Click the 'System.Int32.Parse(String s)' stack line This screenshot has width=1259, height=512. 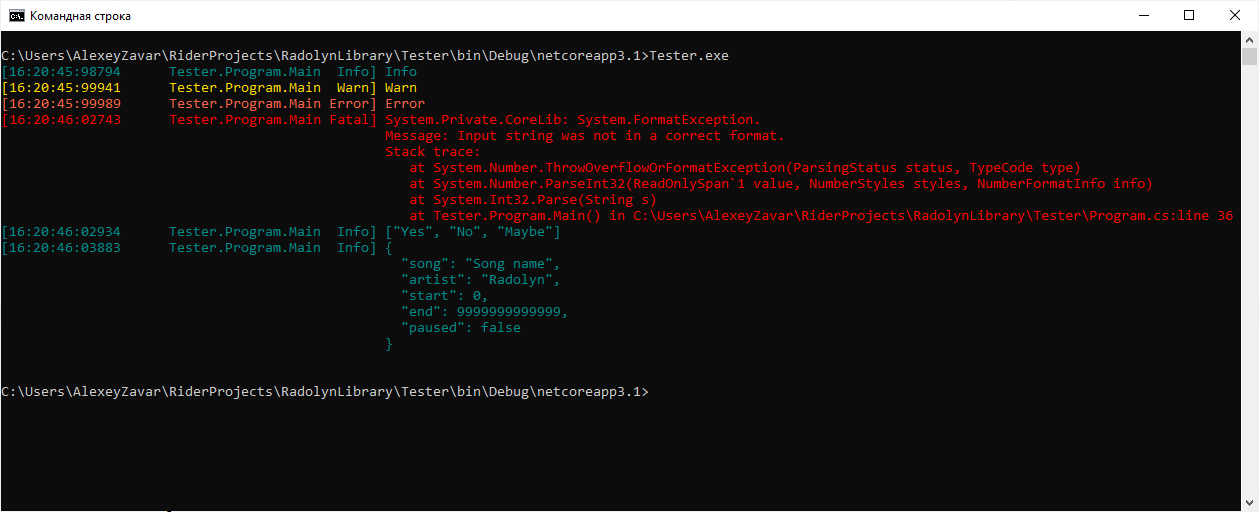click(x=533, y=200)
